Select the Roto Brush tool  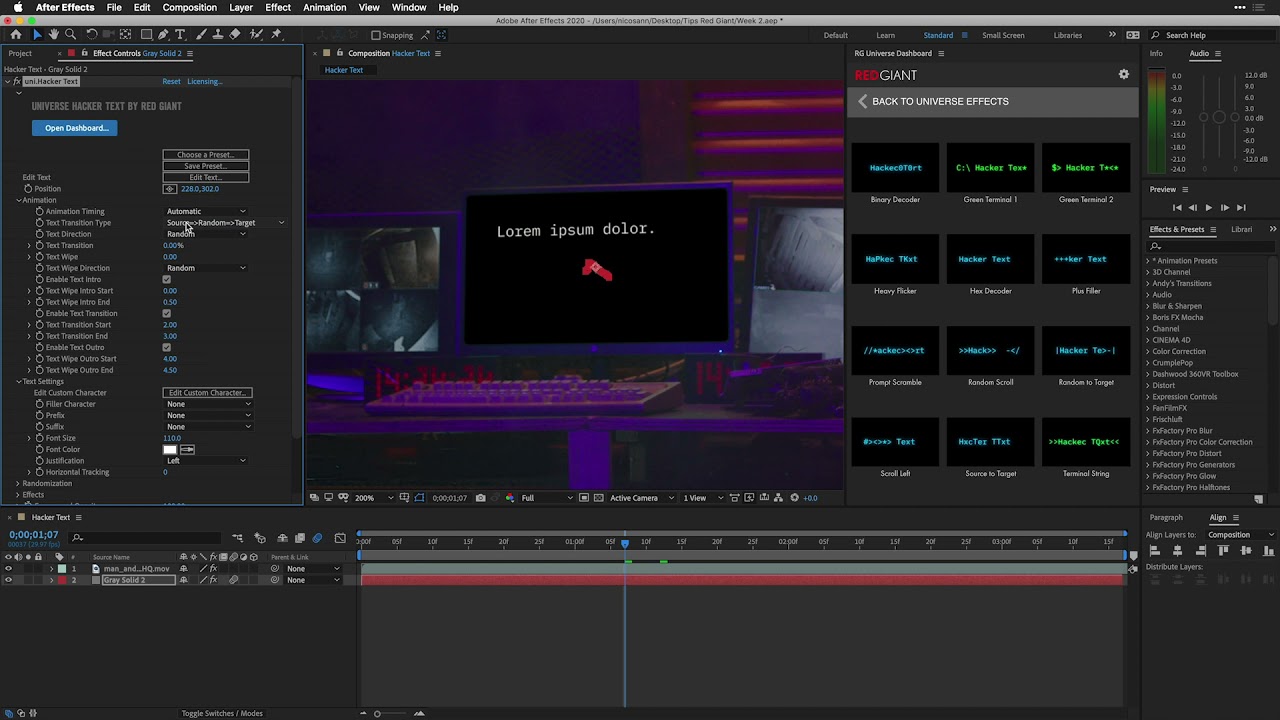coord(256,35)
